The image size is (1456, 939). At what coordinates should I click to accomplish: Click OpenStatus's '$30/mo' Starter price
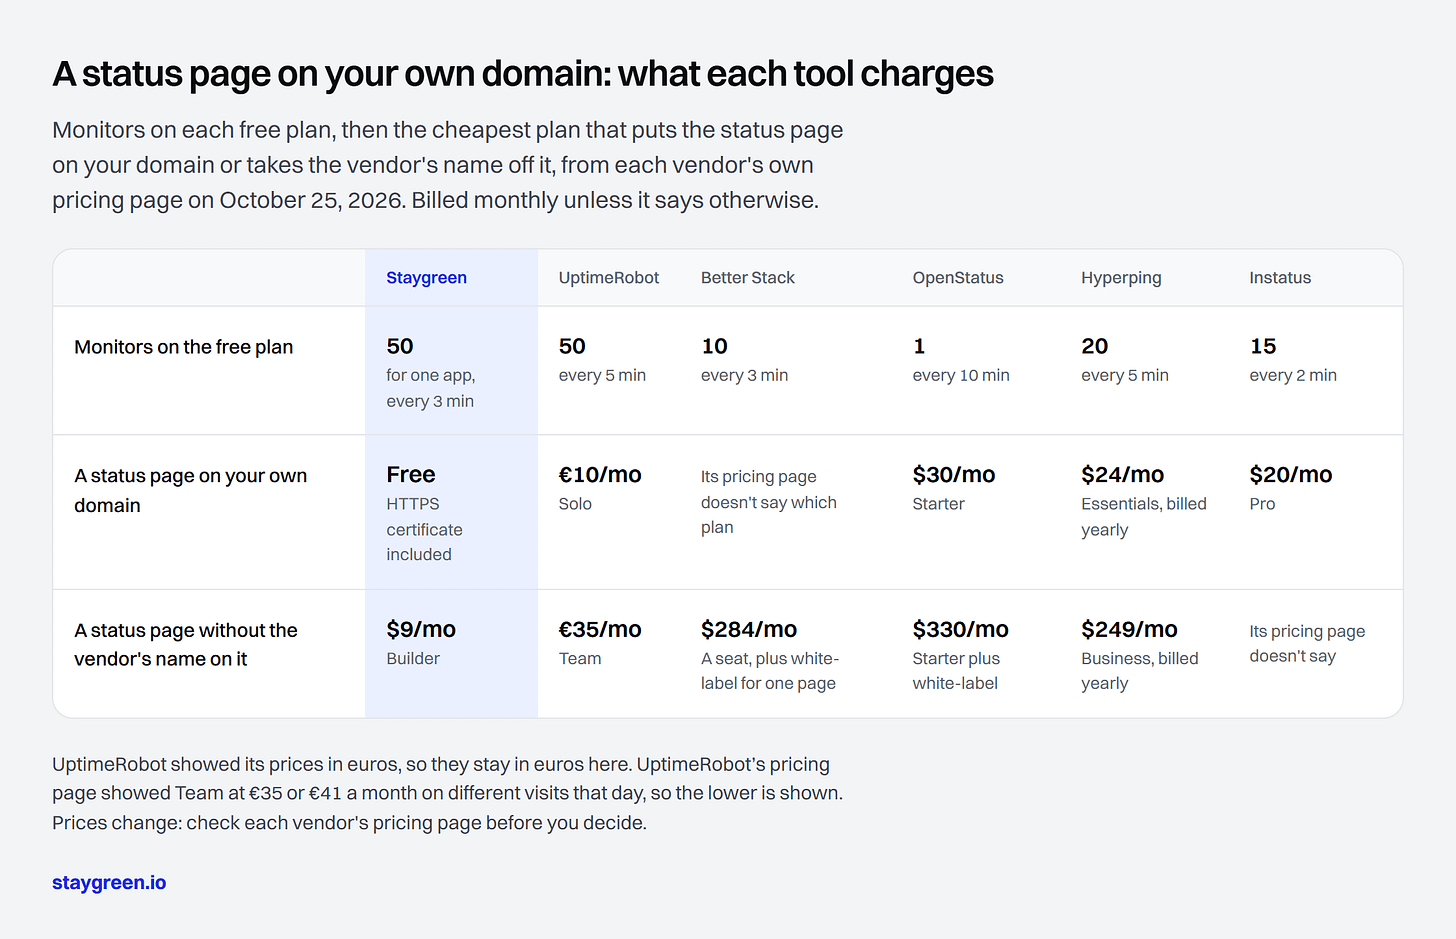(x=954, y=474)
